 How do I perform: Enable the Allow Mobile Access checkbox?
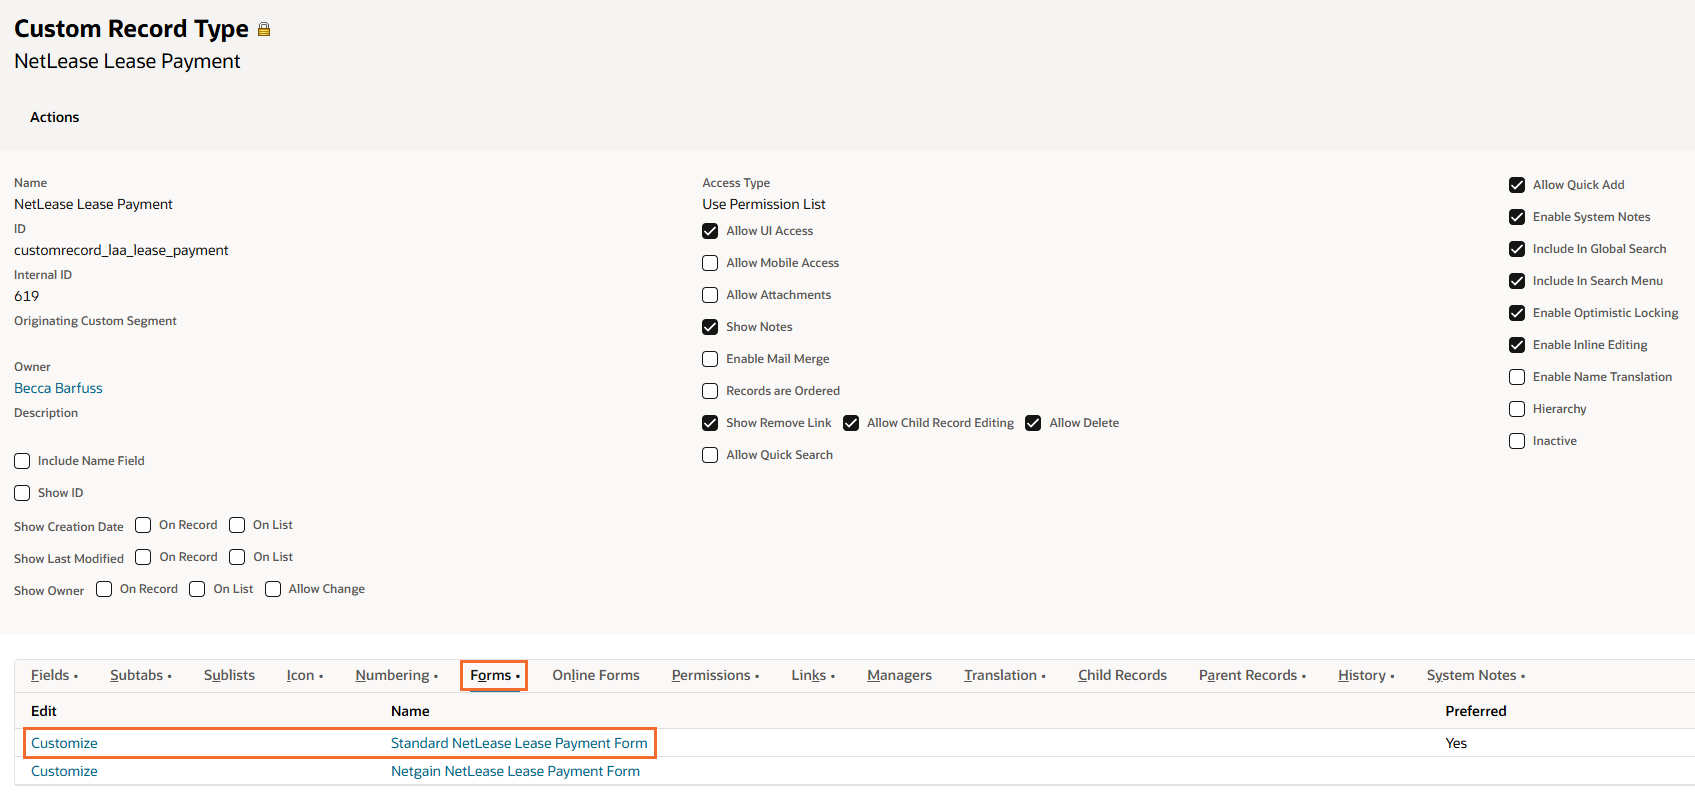710,263
